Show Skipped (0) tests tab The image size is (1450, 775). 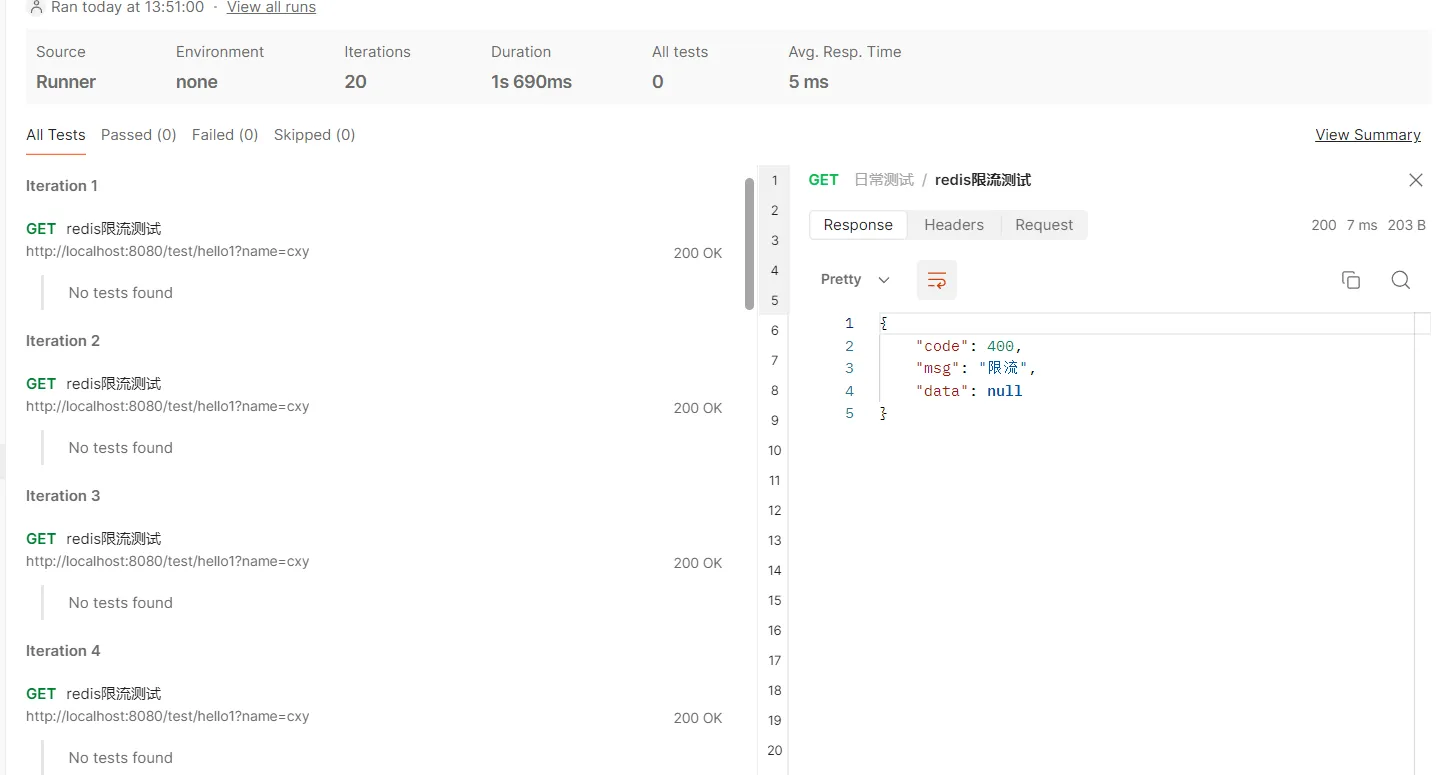click(x=314, y=135)
